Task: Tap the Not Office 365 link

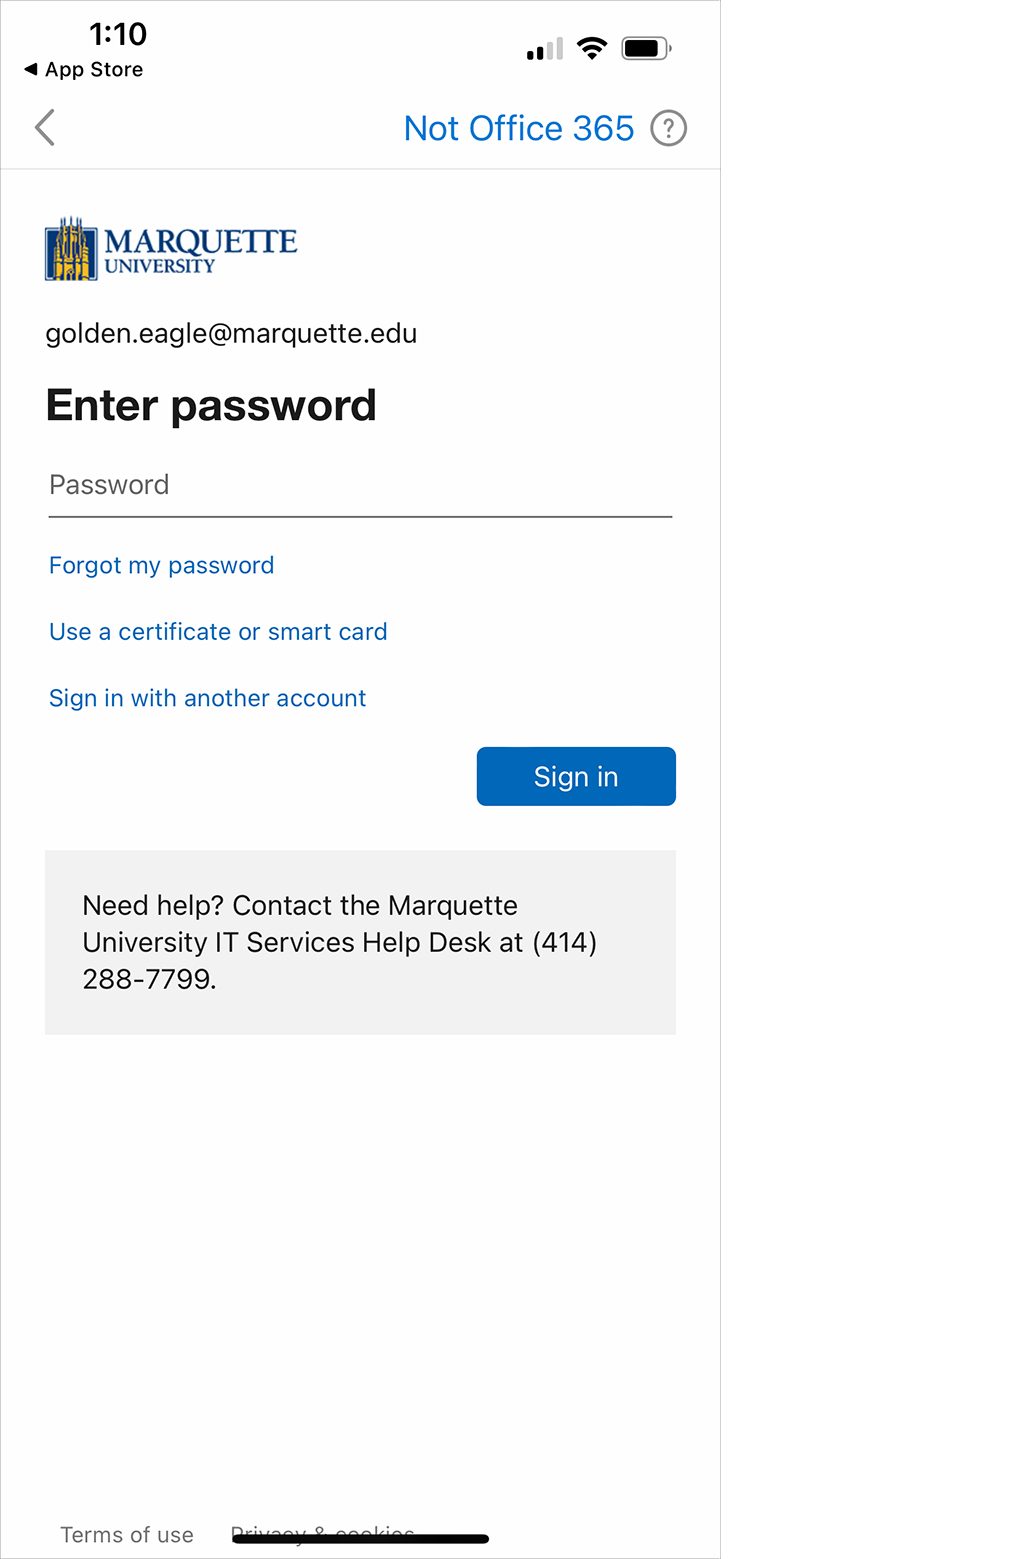Action: point(518,128)
